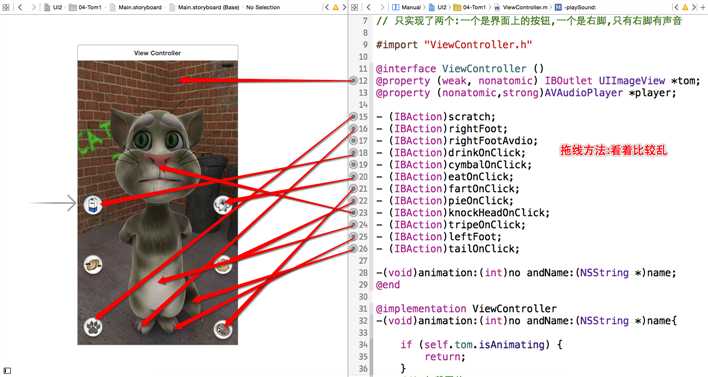Click Main.storyboard in the jump bar

[136, 7]
